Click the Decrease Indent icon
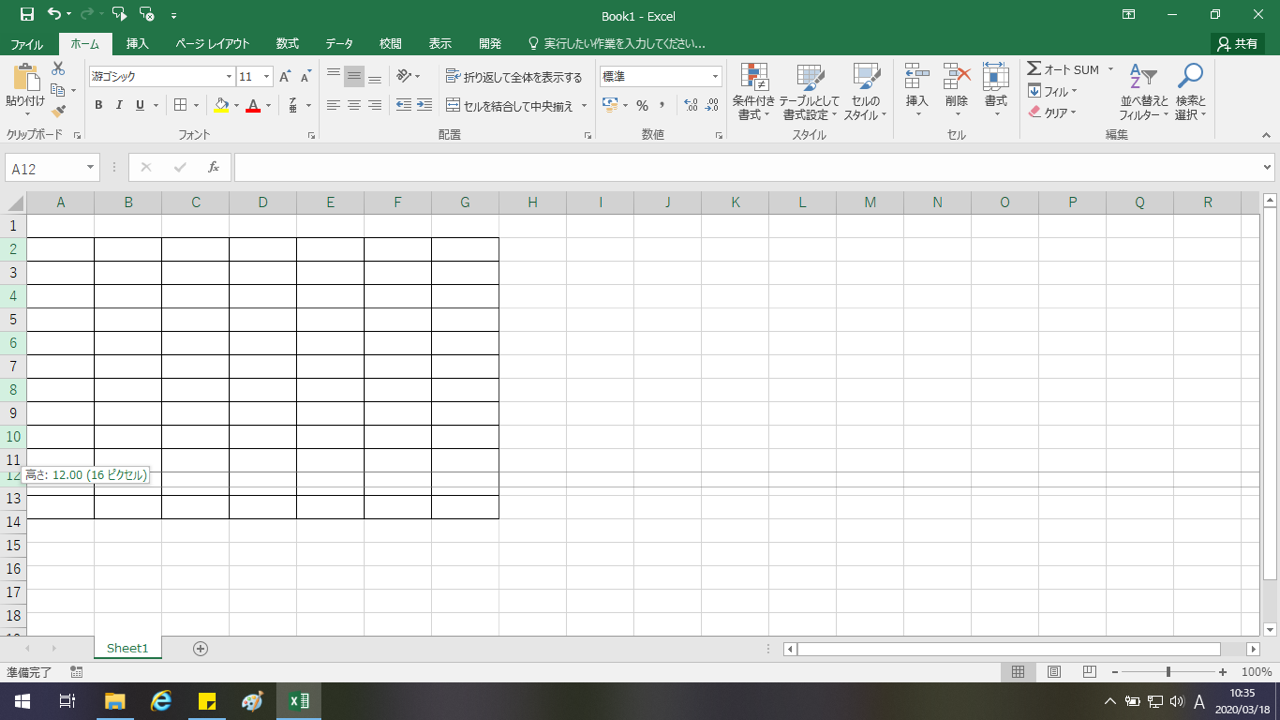This screenshot has width=1280, height=720. click(x=403, y=105)
